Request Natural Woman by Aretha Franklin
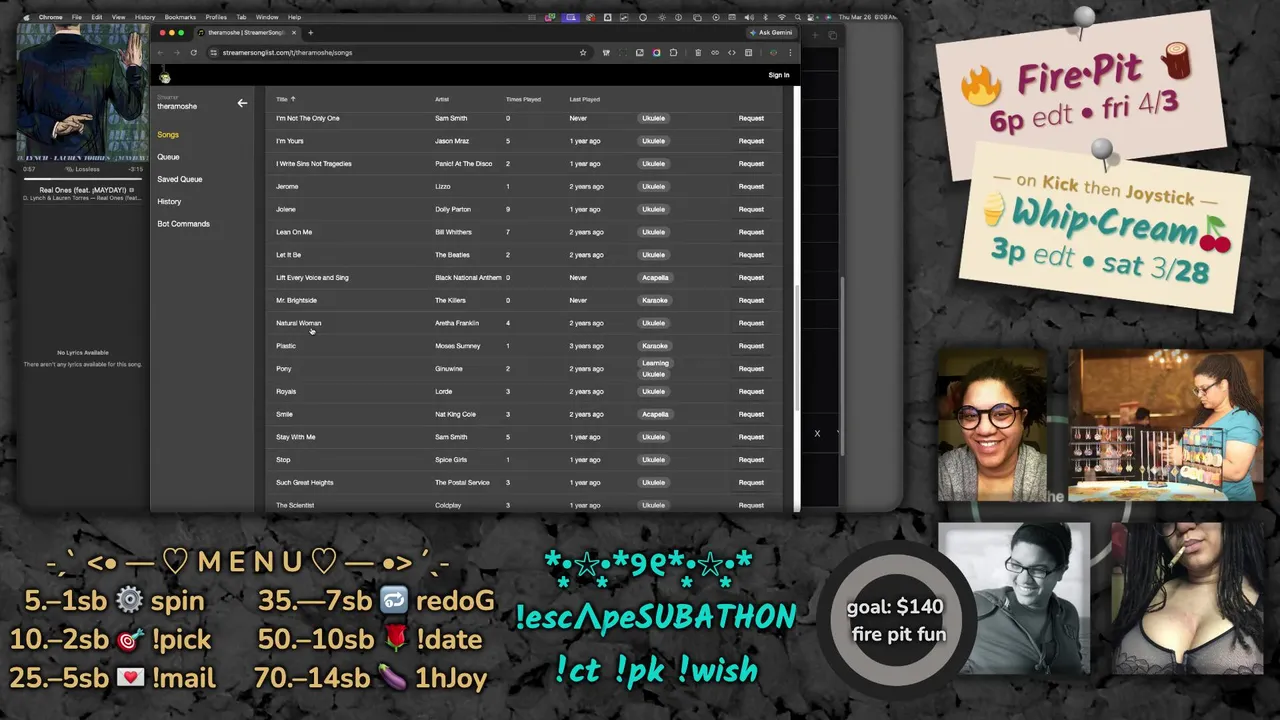The image size is (1280, 720). click(x=751, y=323)
